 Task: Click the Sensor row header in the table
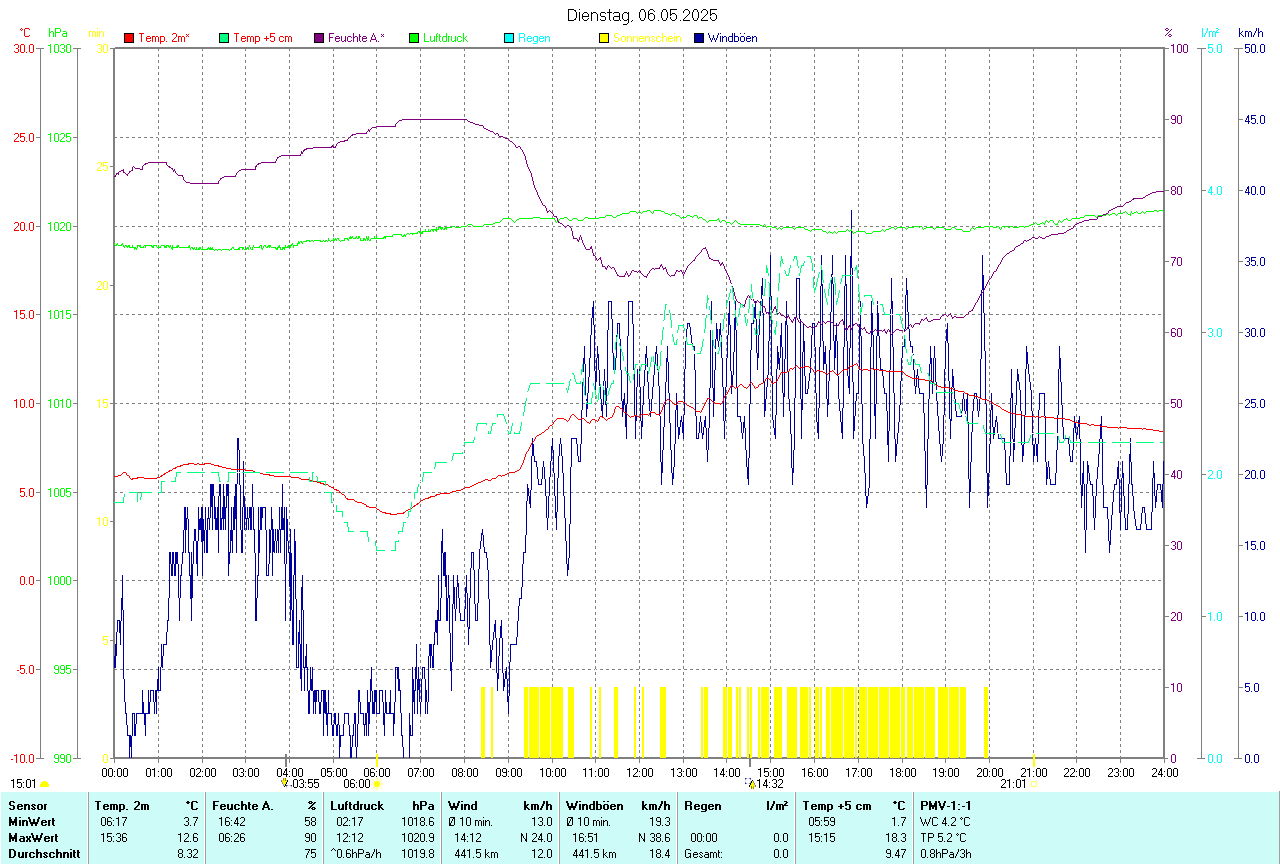(x=26, y=806)
